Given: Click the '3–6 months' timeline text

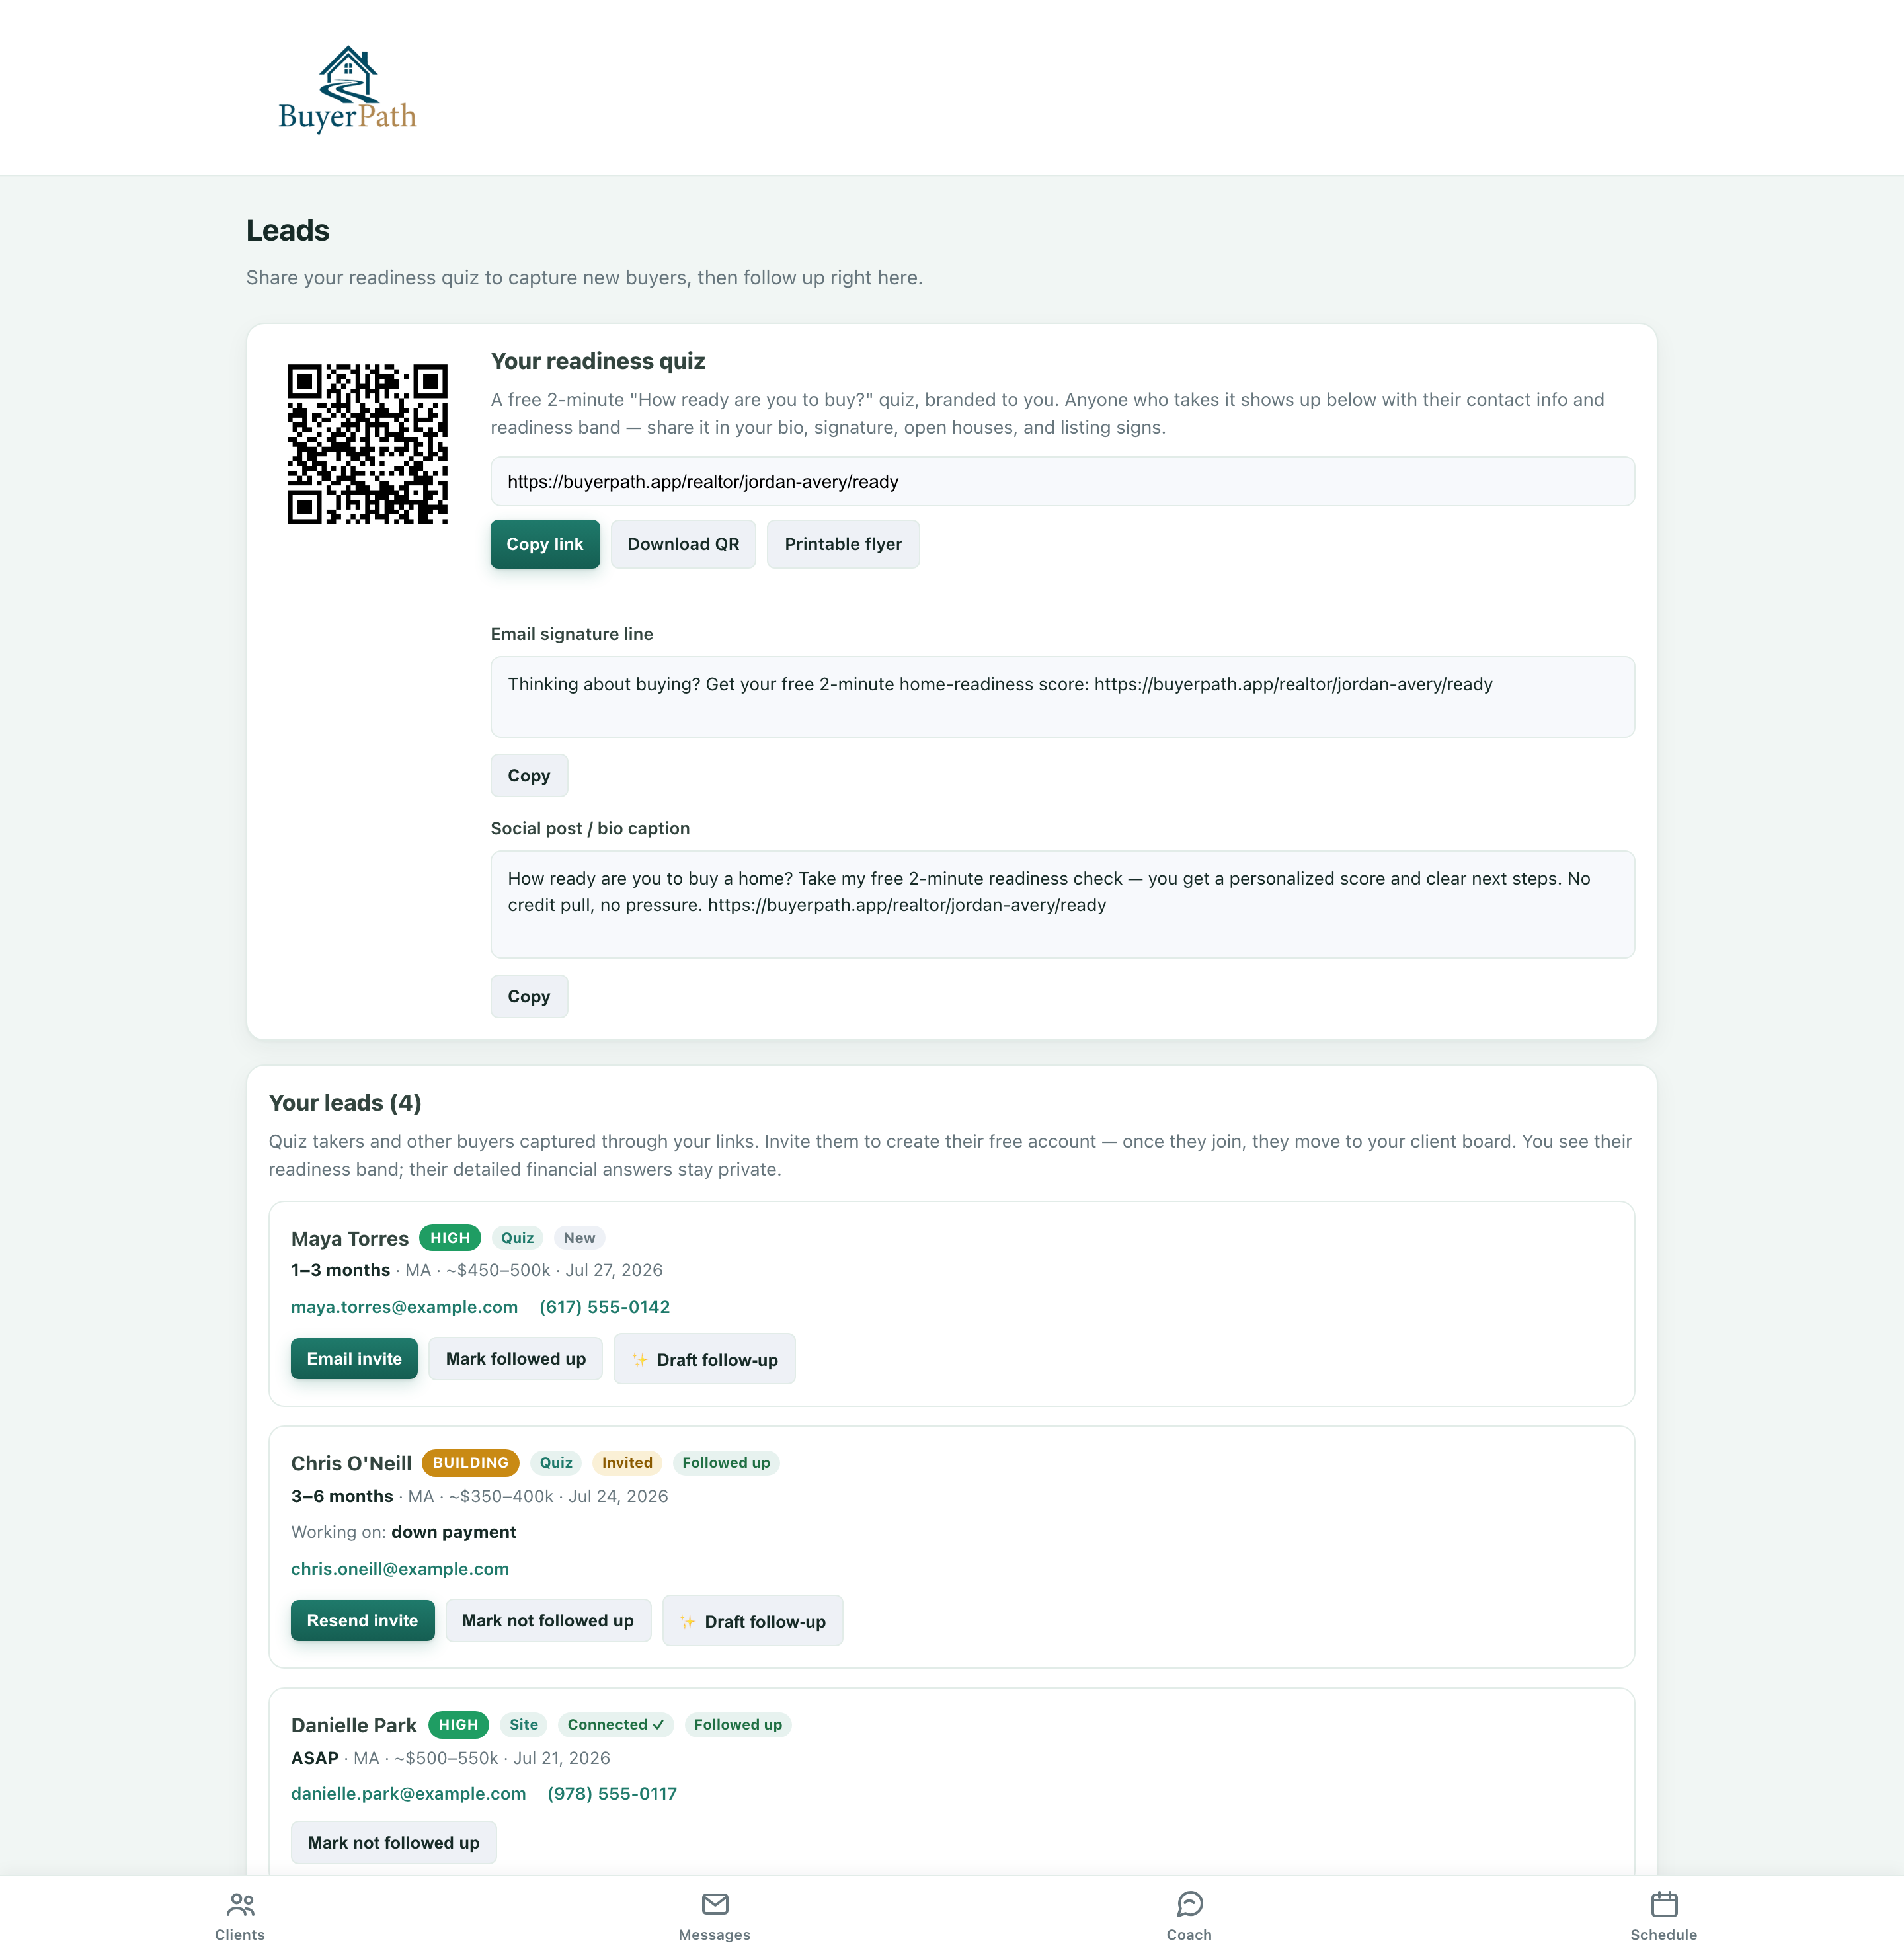Looking at the screenshot, I should tap(342, 1496).
